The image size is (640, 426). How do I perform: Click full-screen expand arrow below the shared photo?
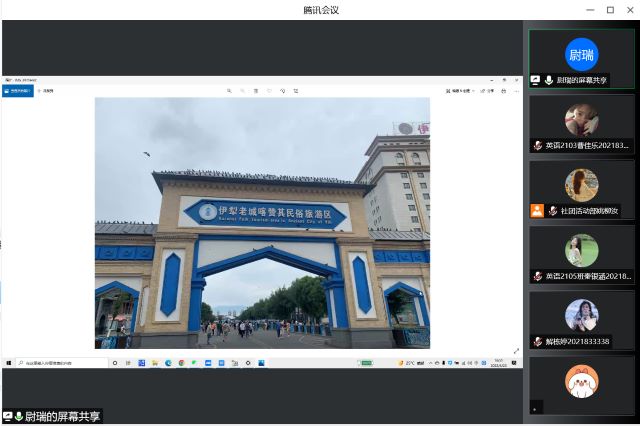pos(516,351)
